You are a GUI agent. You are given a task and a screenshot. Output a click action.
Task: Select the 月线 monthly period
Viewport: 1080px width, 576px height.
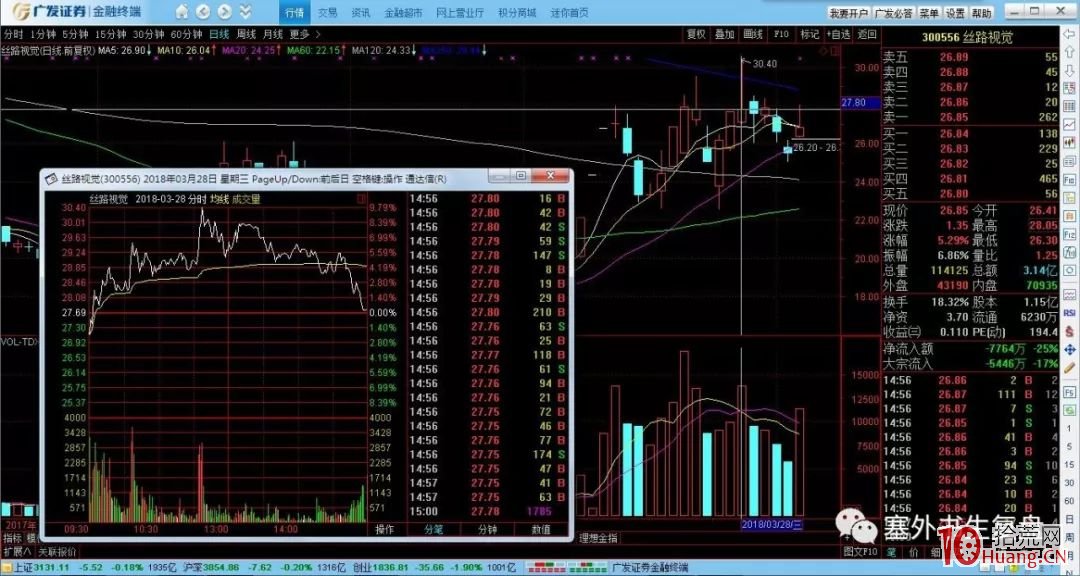273,34
